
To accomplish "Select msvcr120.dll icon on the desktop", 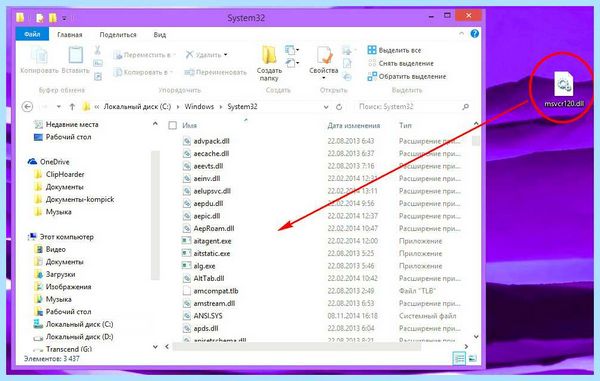I will tap(564, 89).
